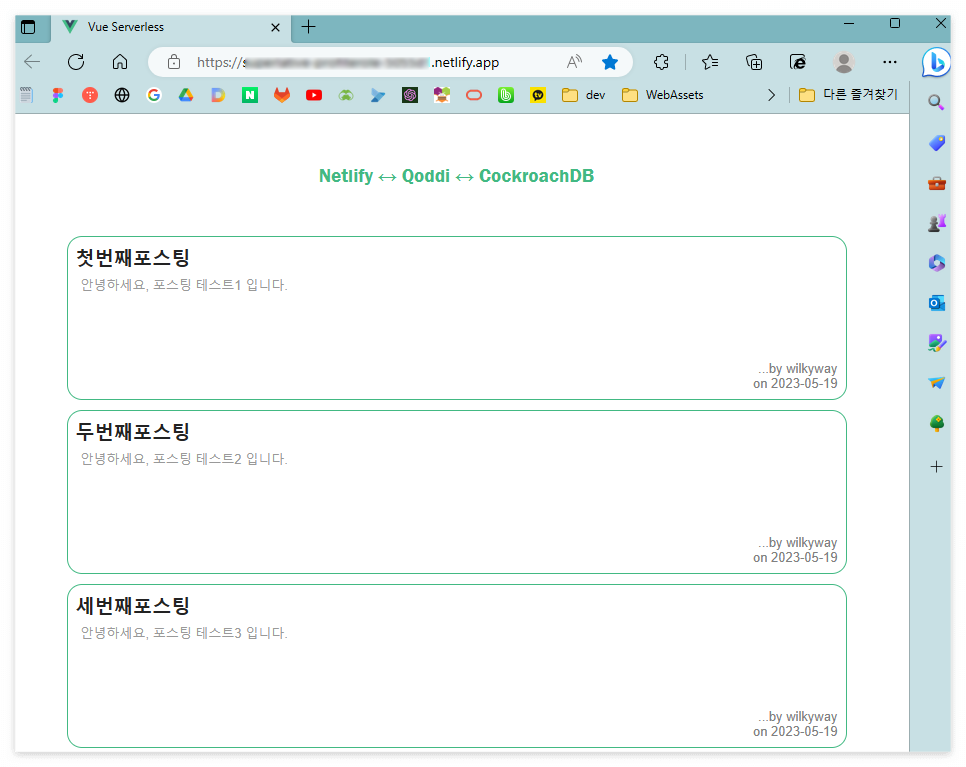This screenshot has height=767, width=966.
Task: Open the WebAssets bookmarks folder
Action: click(x=662, y=95)
